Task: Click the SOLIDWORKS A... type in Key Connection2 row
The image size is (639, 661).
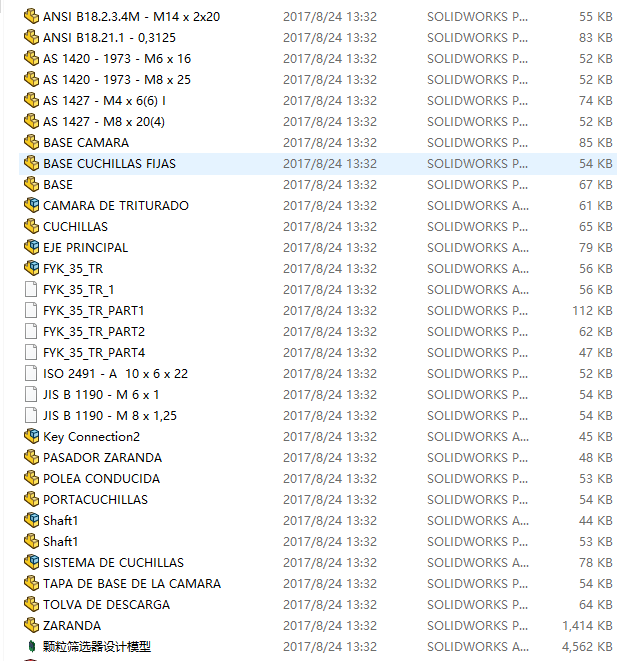Action: pyautogui.click(x=478, y=437)
